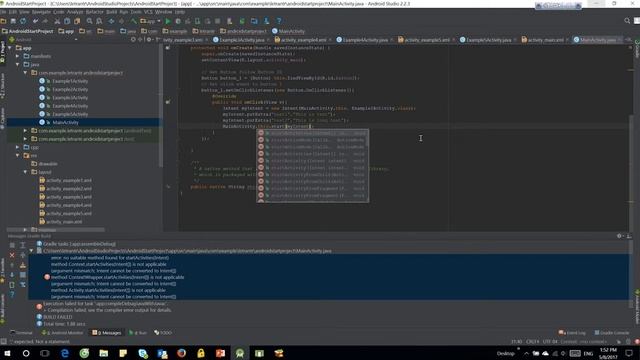Click AndroidStartProject in the breadcrumb bar
This screenshot has width=640, height=360.
[x=27, y=31]
